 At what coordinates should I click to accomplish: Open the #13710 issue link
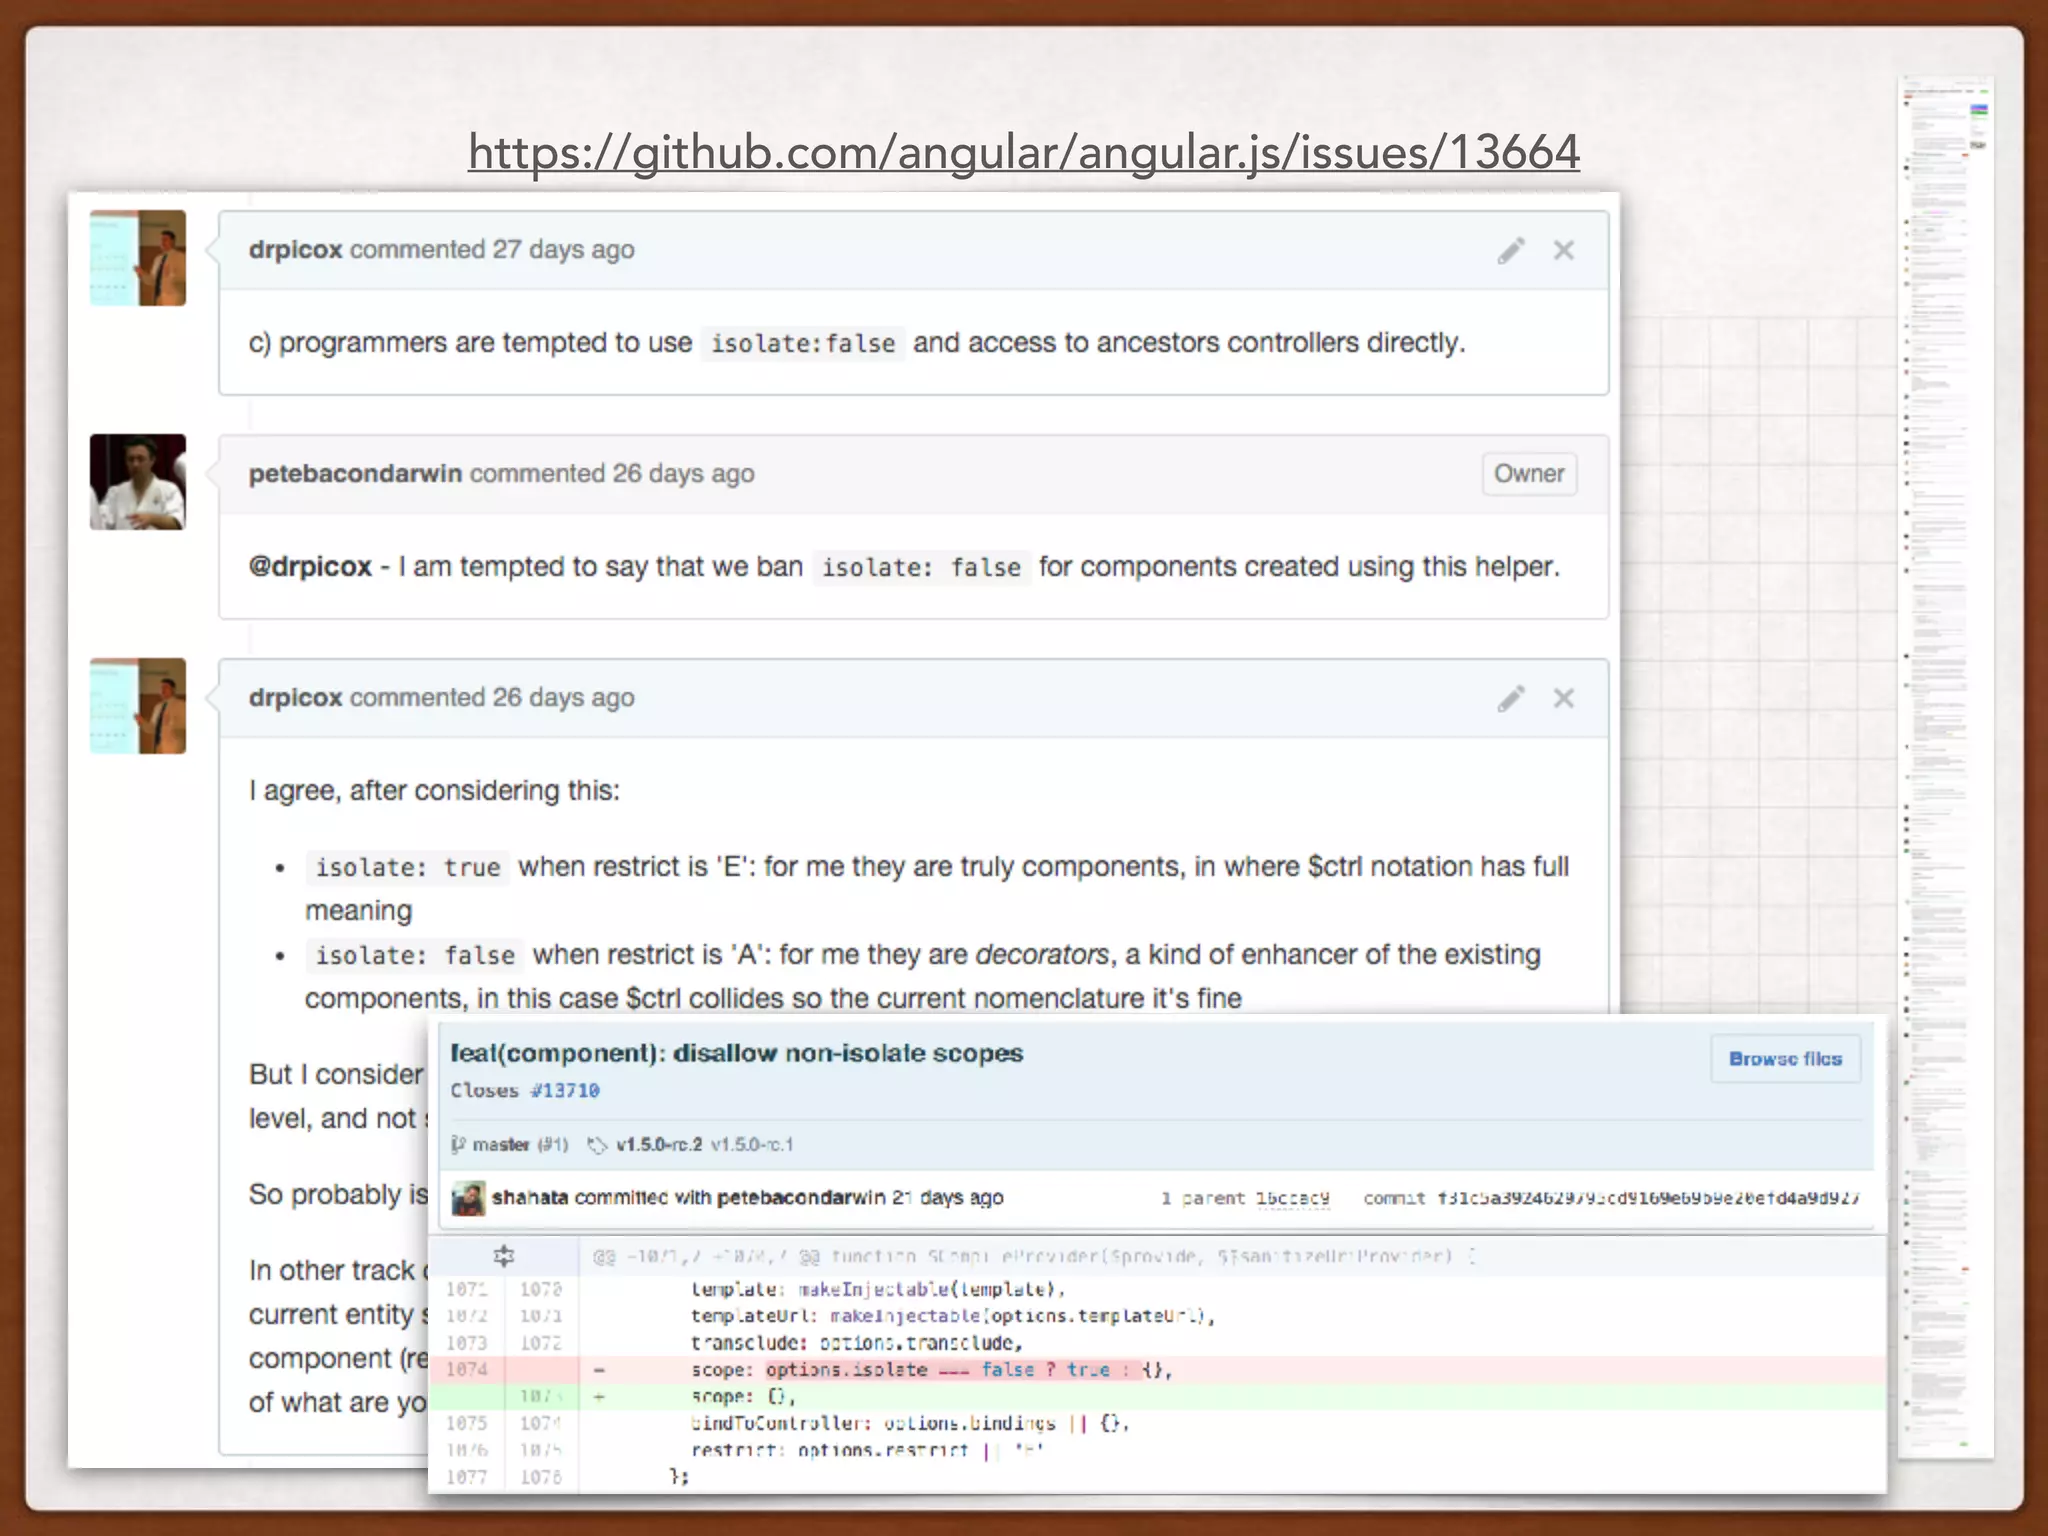564,1090
